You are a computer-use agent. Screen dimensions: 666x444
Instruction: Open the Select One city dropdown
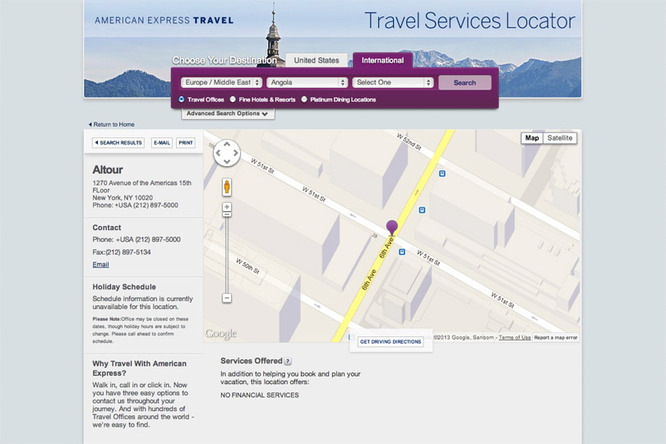click(x=393, y=82)
